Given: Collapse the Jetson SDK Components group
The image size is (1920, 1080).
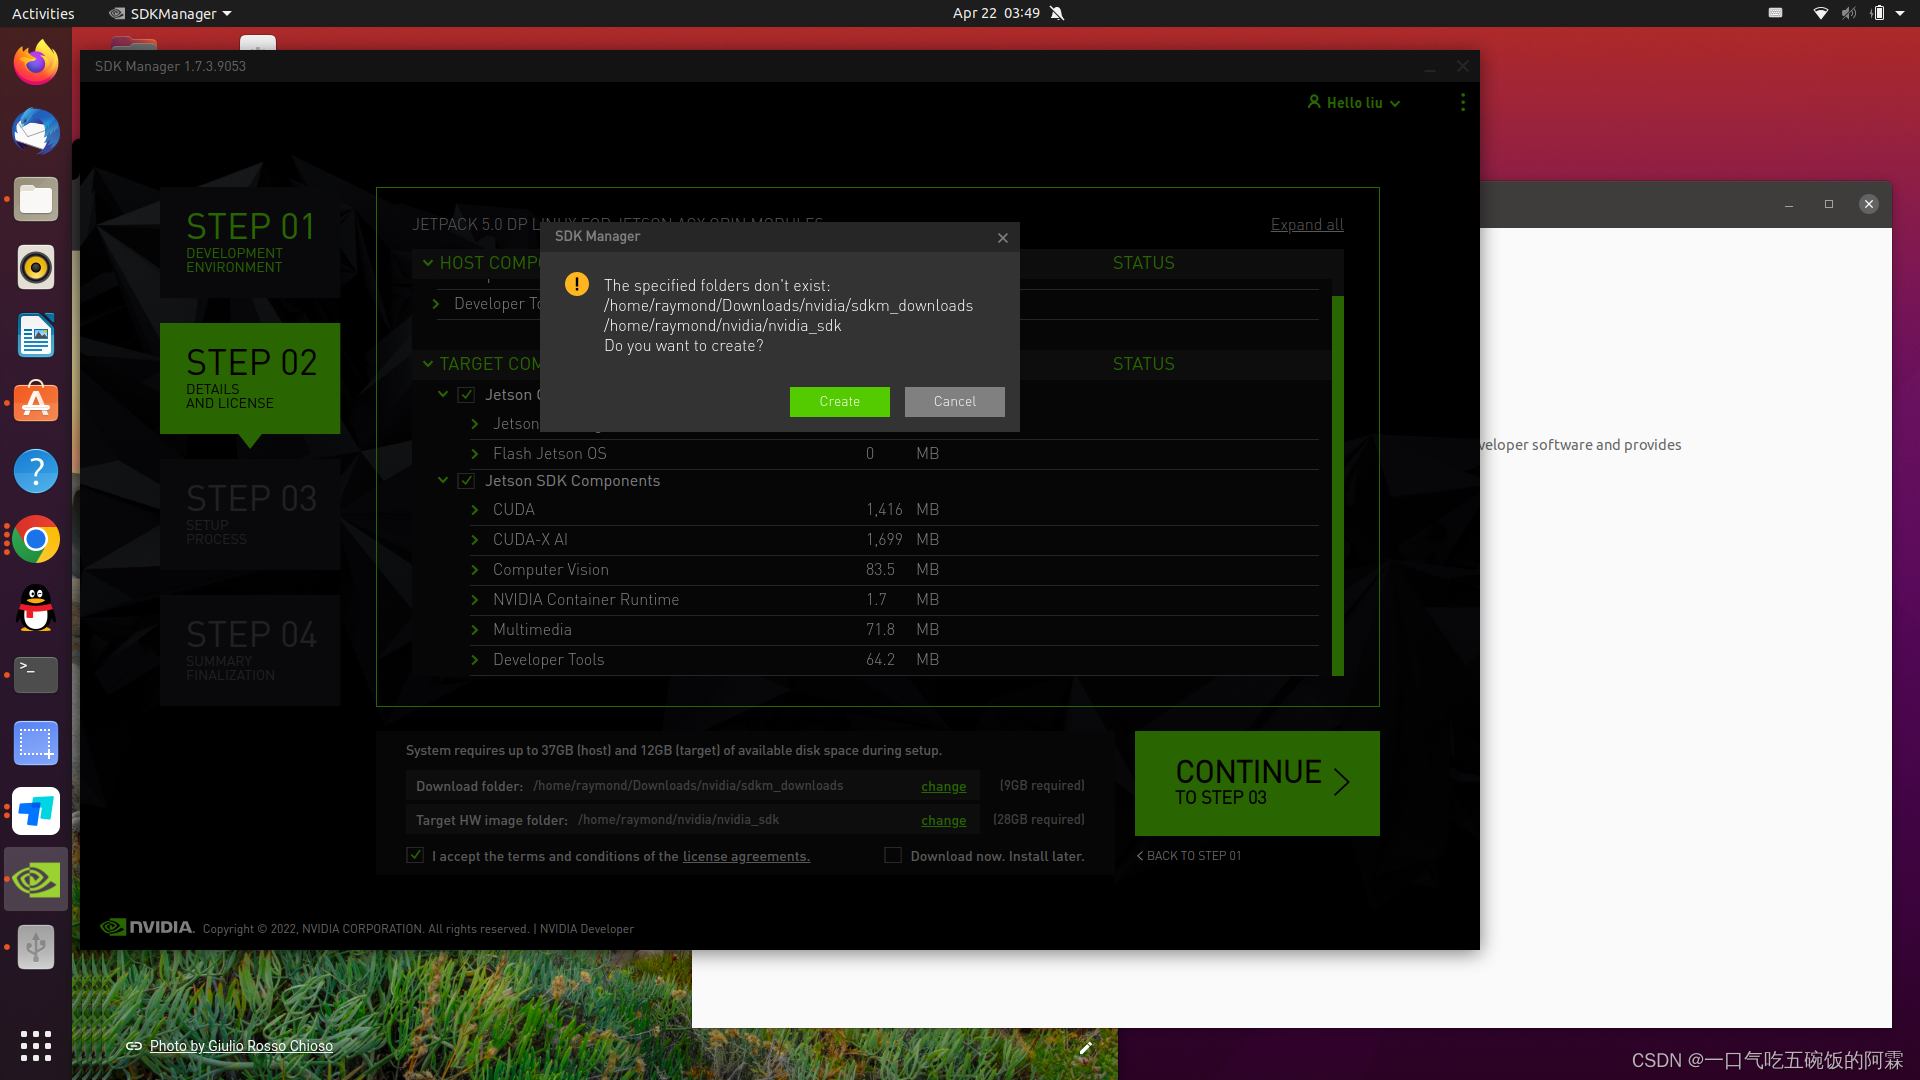Looking at the screenshot, I should [443, 481].
